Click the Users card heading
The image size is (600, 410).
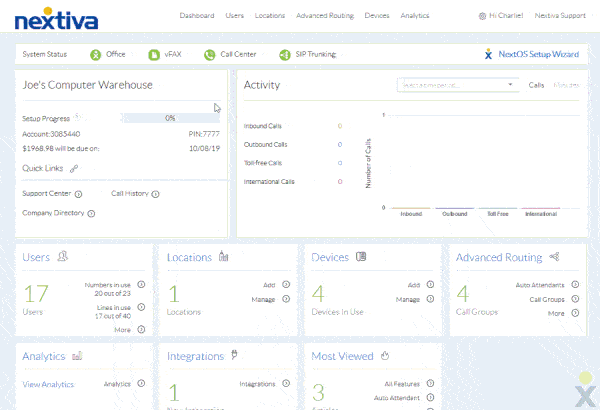click(36, 257)
